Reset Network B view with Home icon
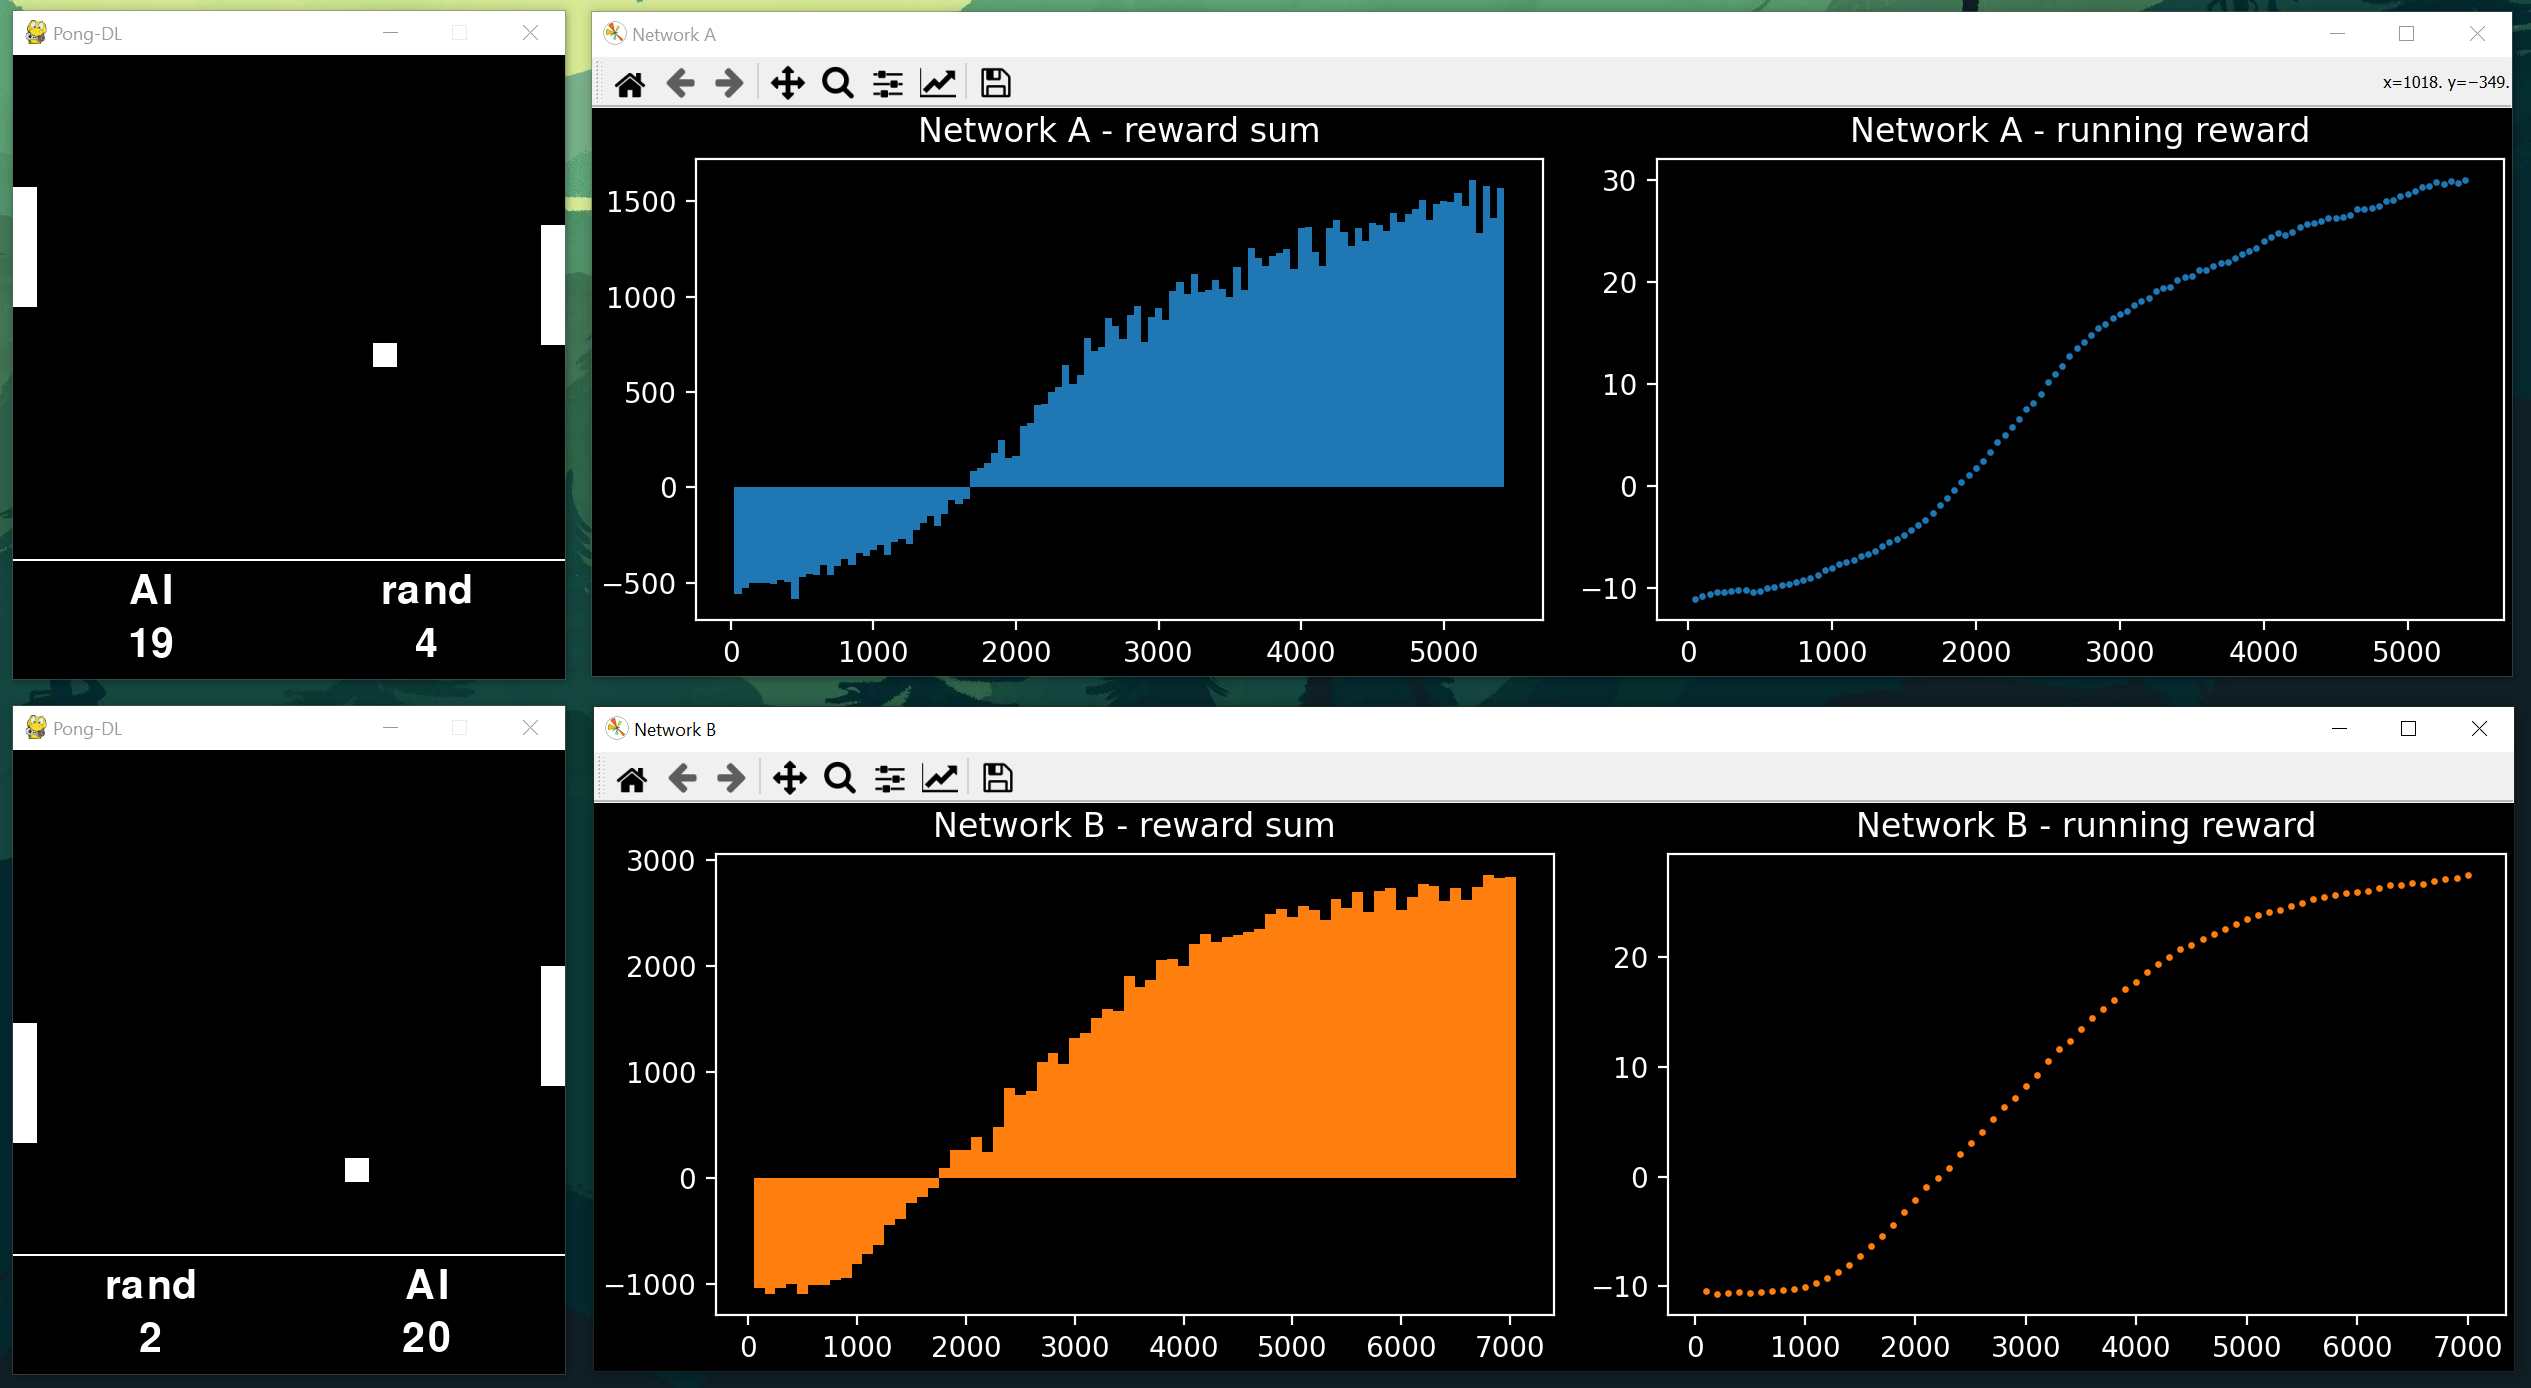 [632, 778]
